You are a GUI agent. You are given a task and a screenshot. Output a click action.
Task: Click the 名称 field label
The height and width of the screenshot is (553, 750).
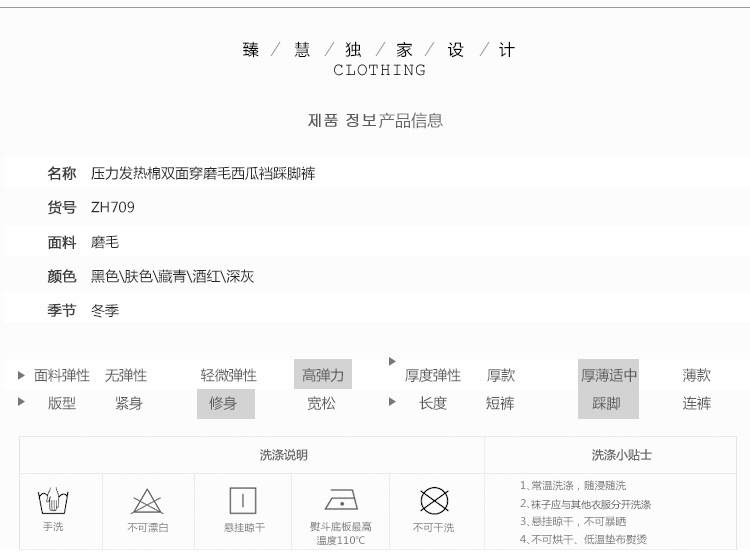coord(62,173)
